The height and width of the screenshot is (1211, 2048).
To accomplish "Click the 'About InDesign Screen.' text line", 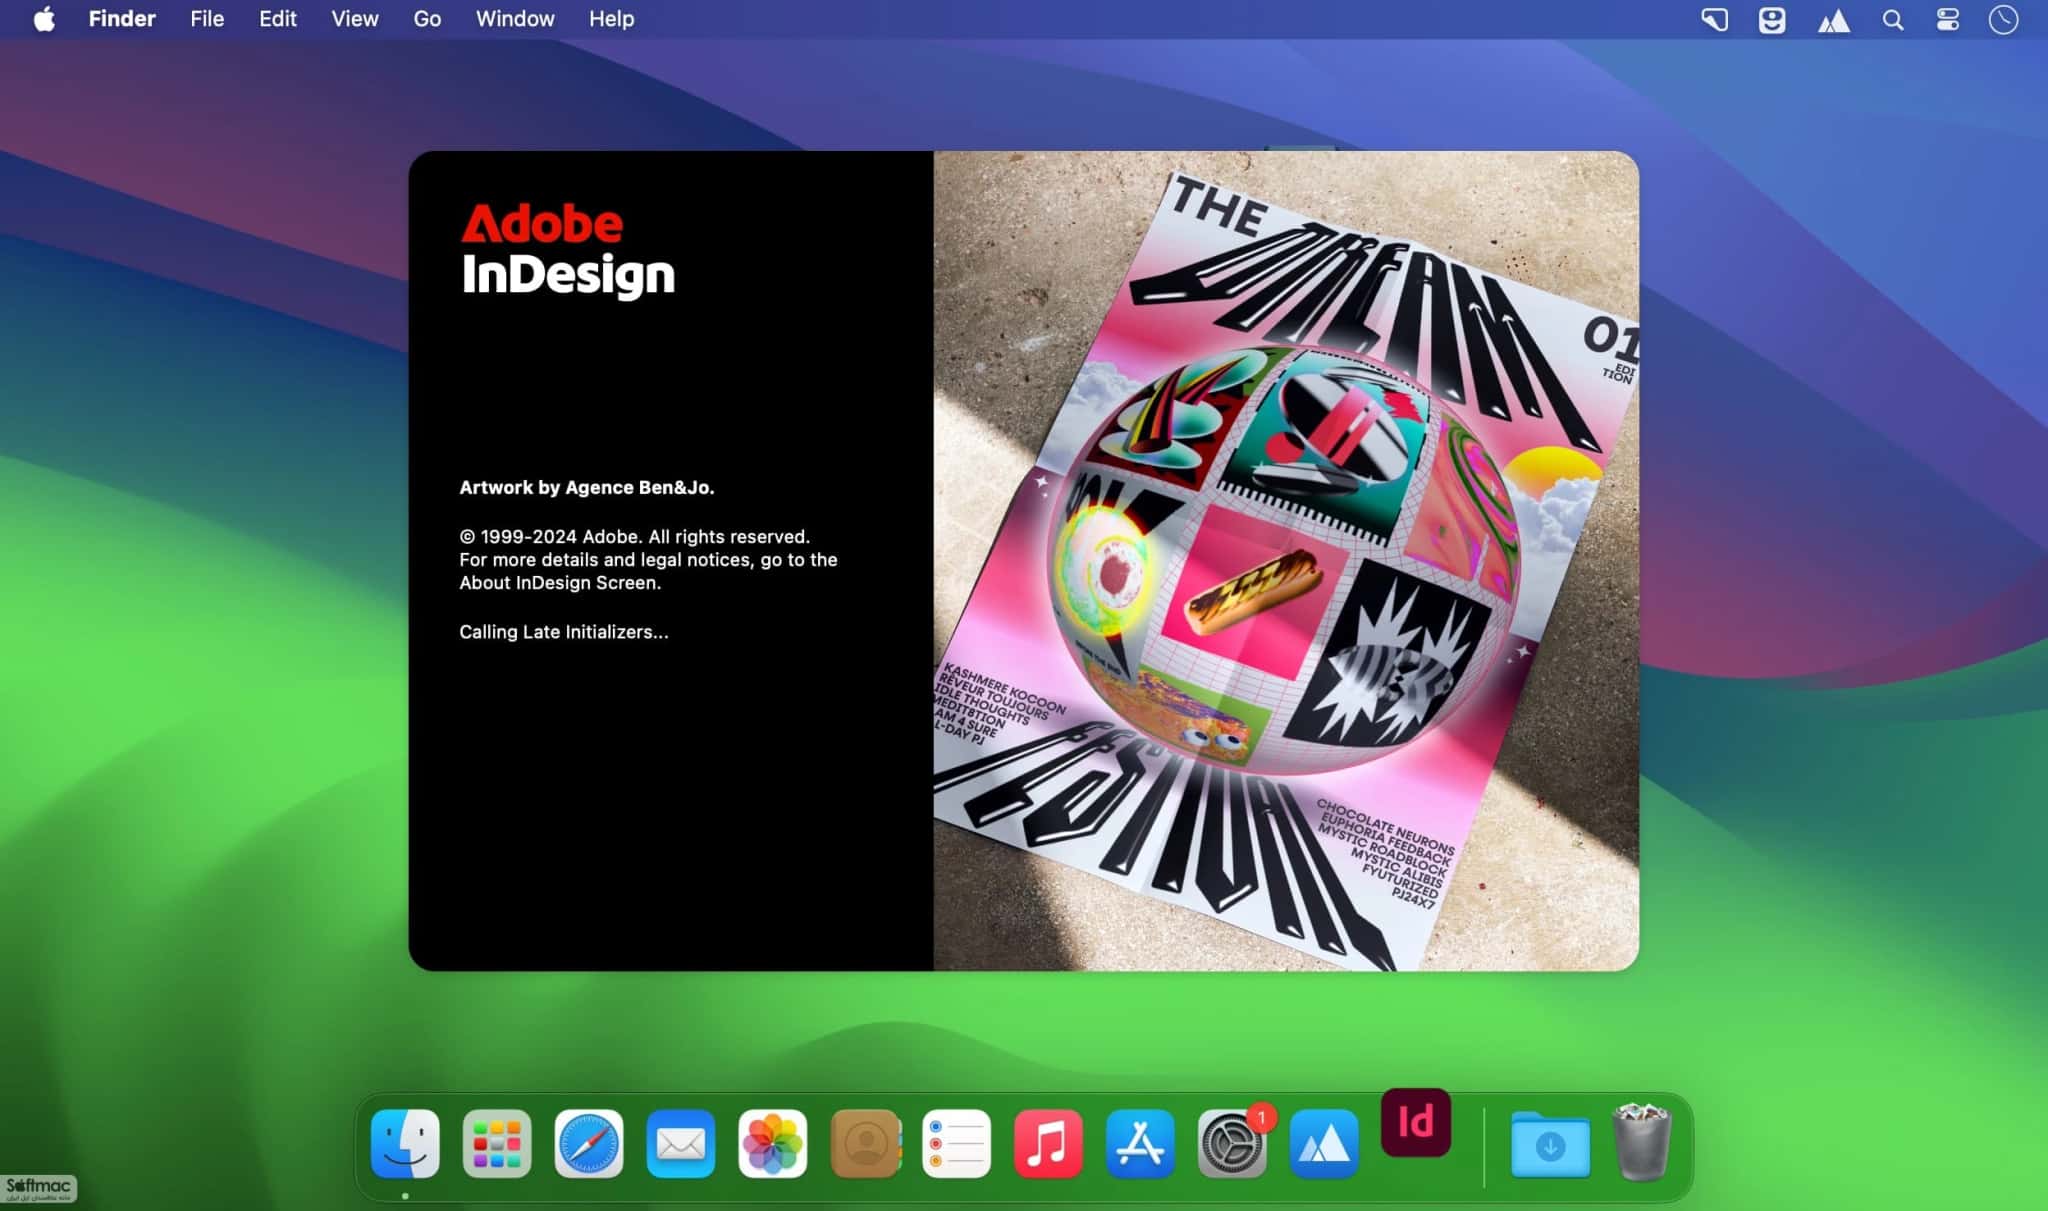I will 560,583.
